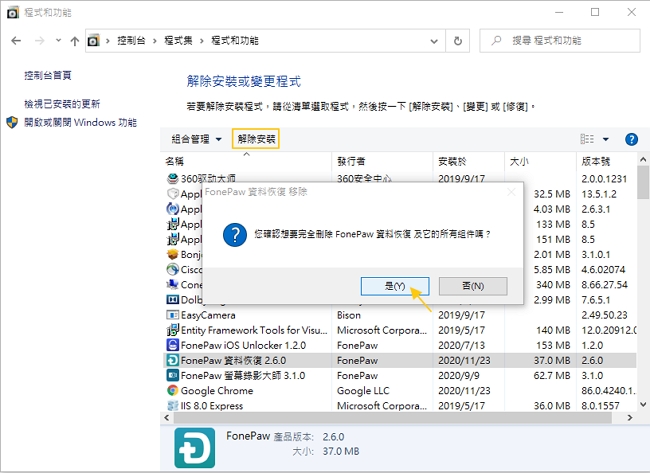Open the 組合管理 dropdown menu
Screen dimensions: 650x473
(x=196, y=139)
